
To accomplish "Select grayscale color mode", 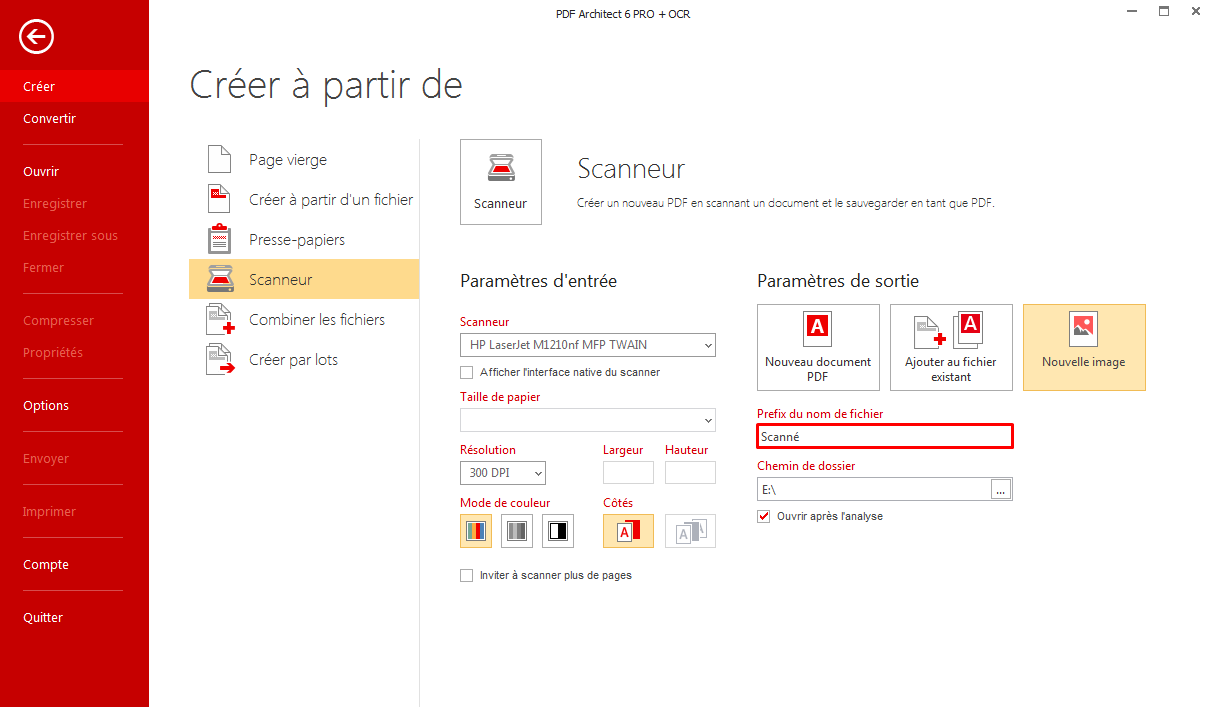I will pyautogui.click(x=517, y=531).
